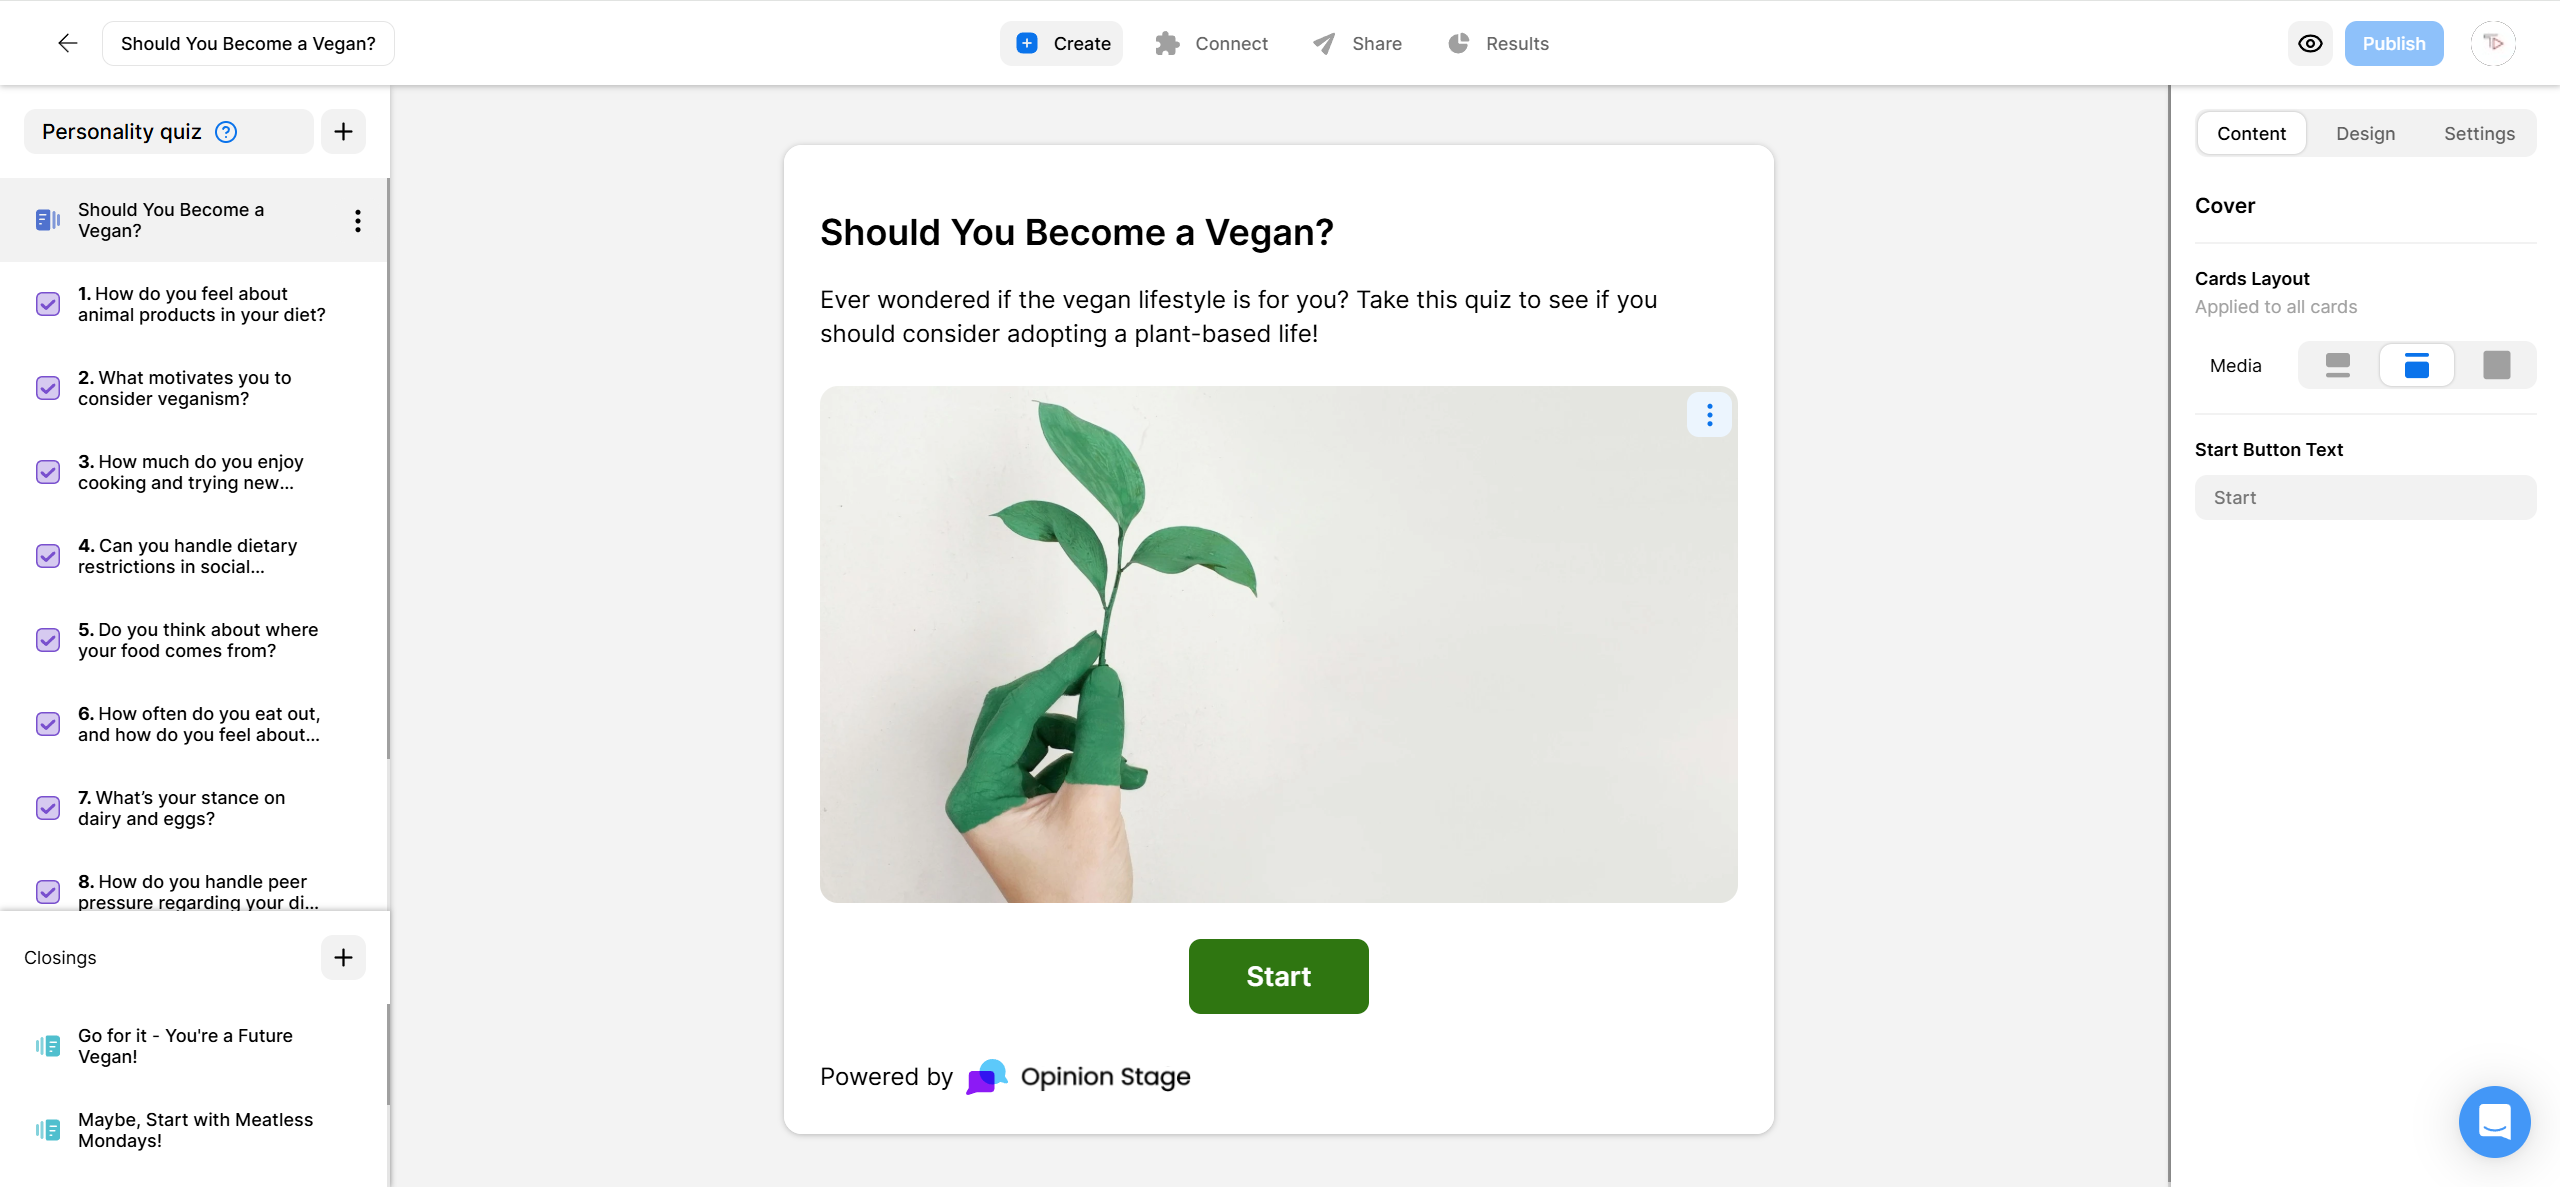The image size is (2560, 1187).
Task: Add a closing with the plus icon
Action: 343,957
